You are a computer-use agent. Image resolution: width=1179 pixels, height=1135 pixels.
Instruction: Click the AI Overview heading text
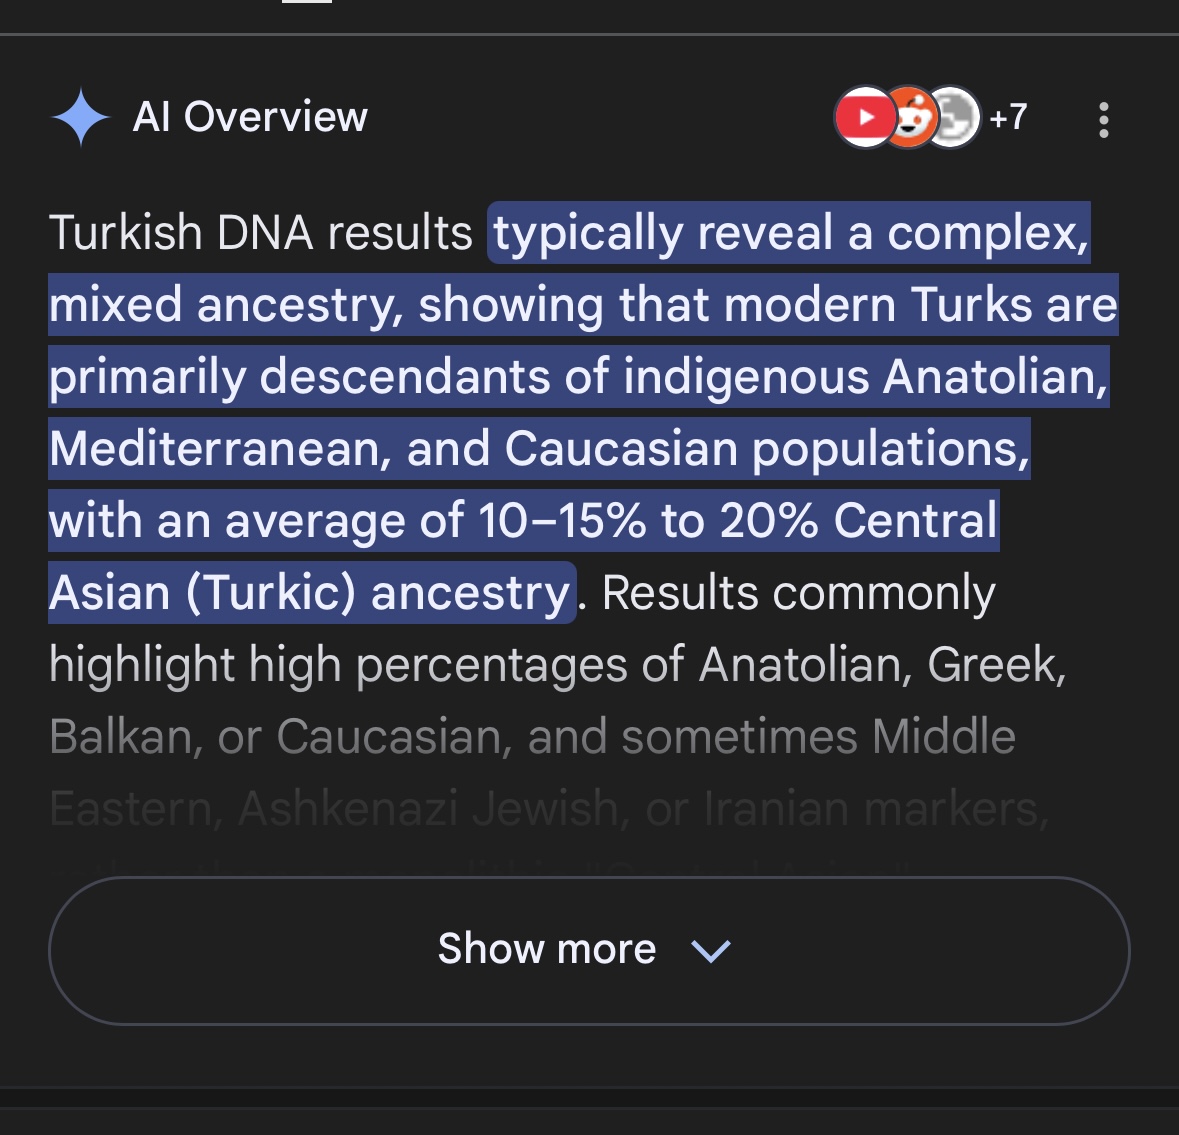point(250,117)
